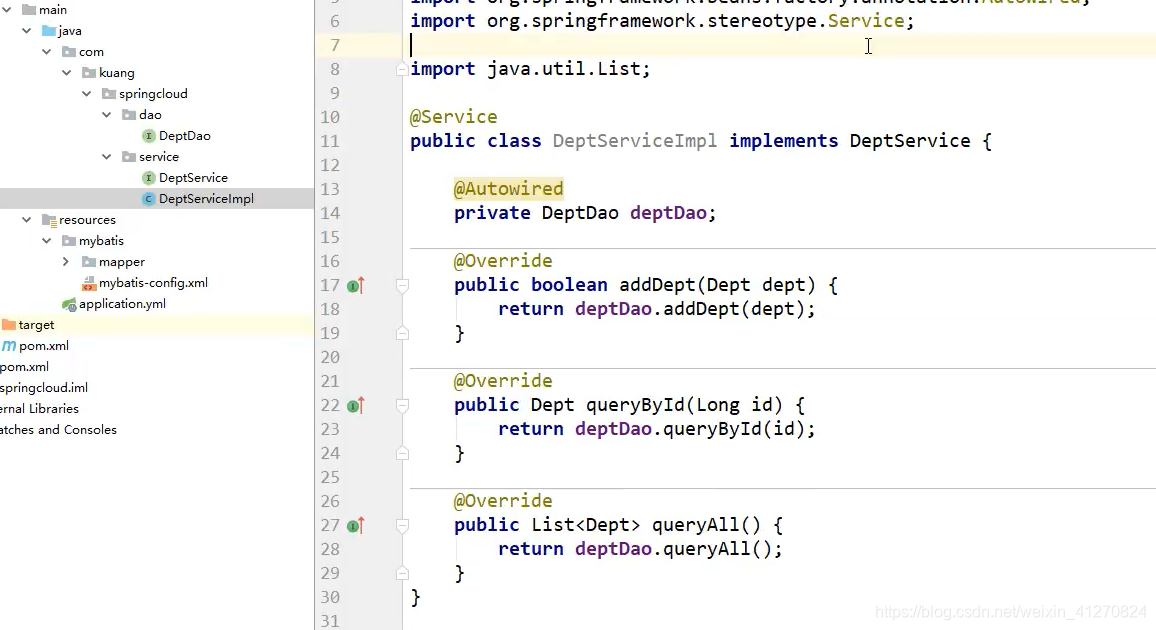
Task: Click the DeptDao interface icon
Action: 148,136
